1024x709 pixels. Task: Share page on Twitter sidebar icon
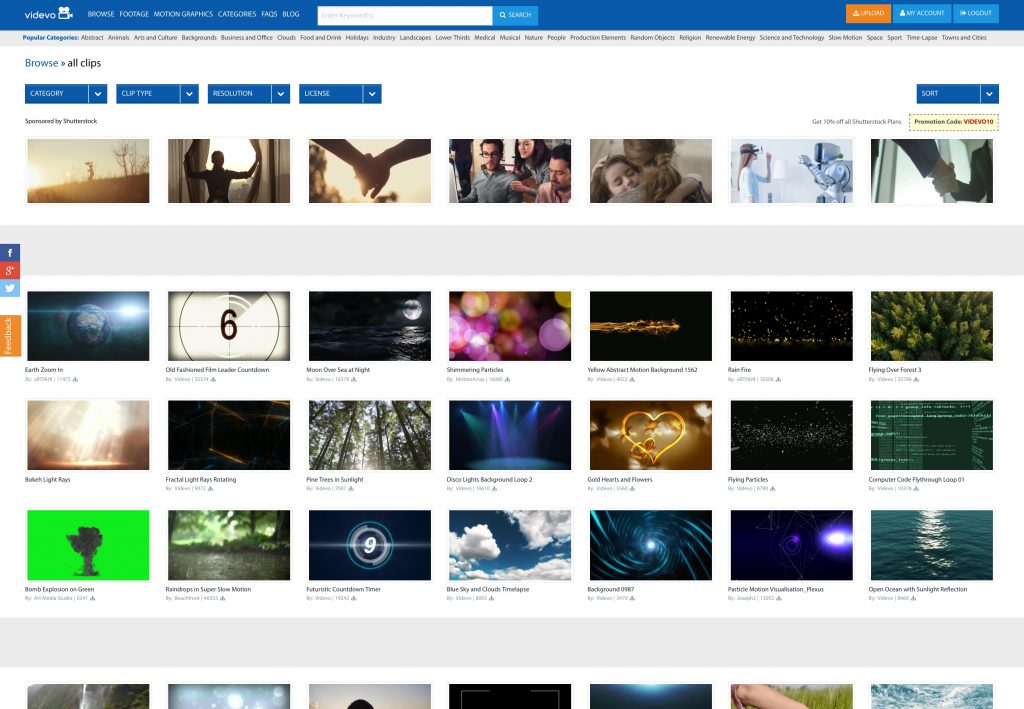point(10,288)
